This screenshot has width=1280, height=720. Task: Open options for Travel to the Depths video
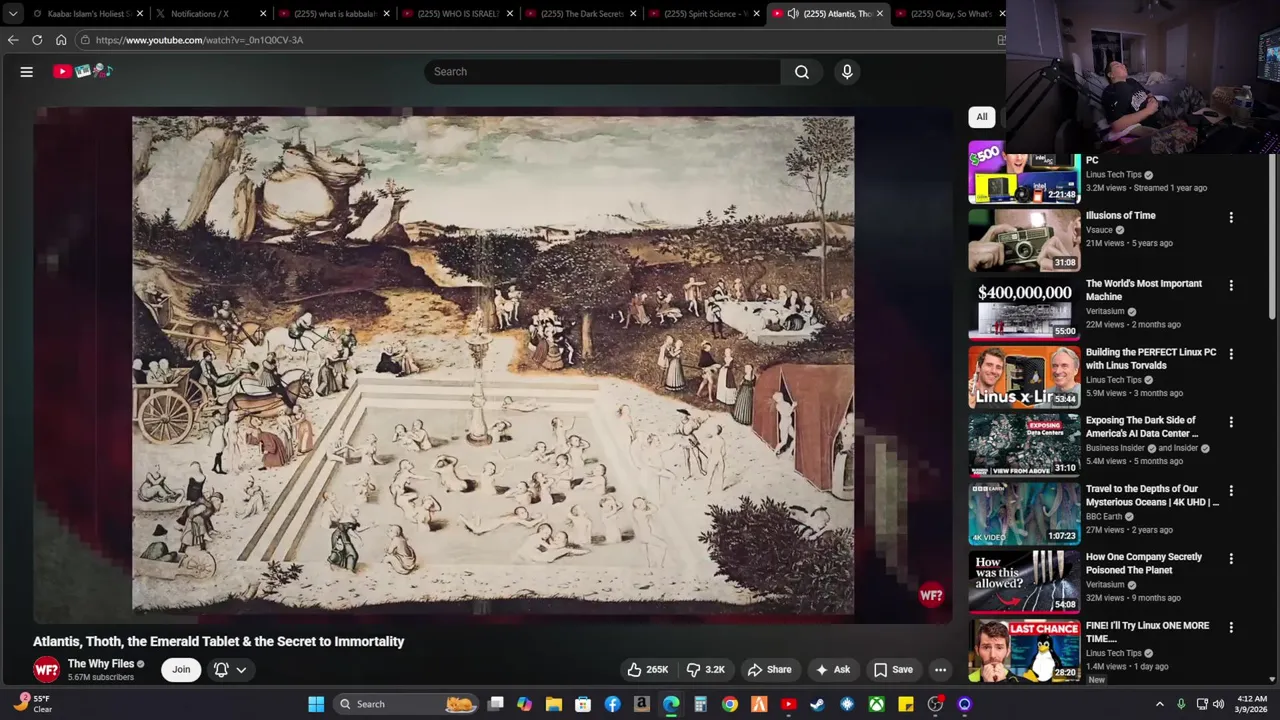click(x=1231, y=491)
